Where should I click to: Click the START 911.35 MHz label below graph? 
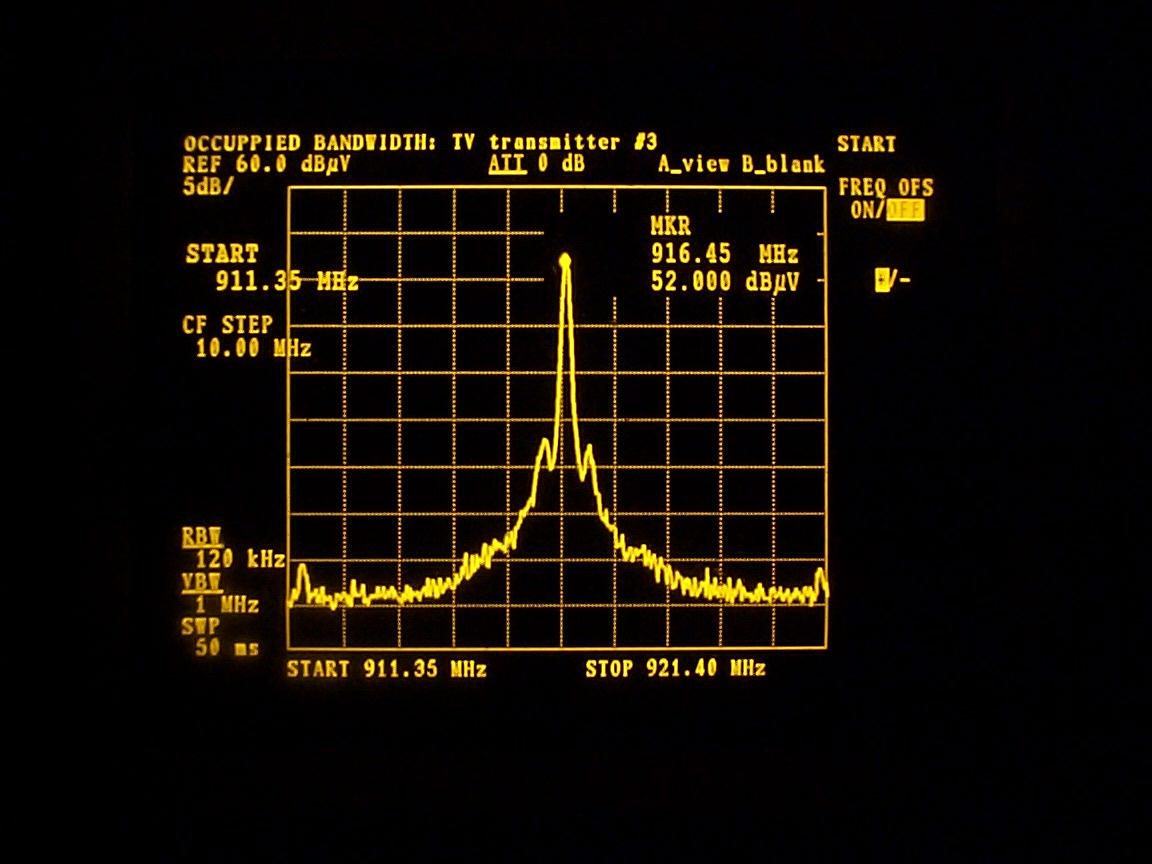pyautogui.click(x=386, y=669)
